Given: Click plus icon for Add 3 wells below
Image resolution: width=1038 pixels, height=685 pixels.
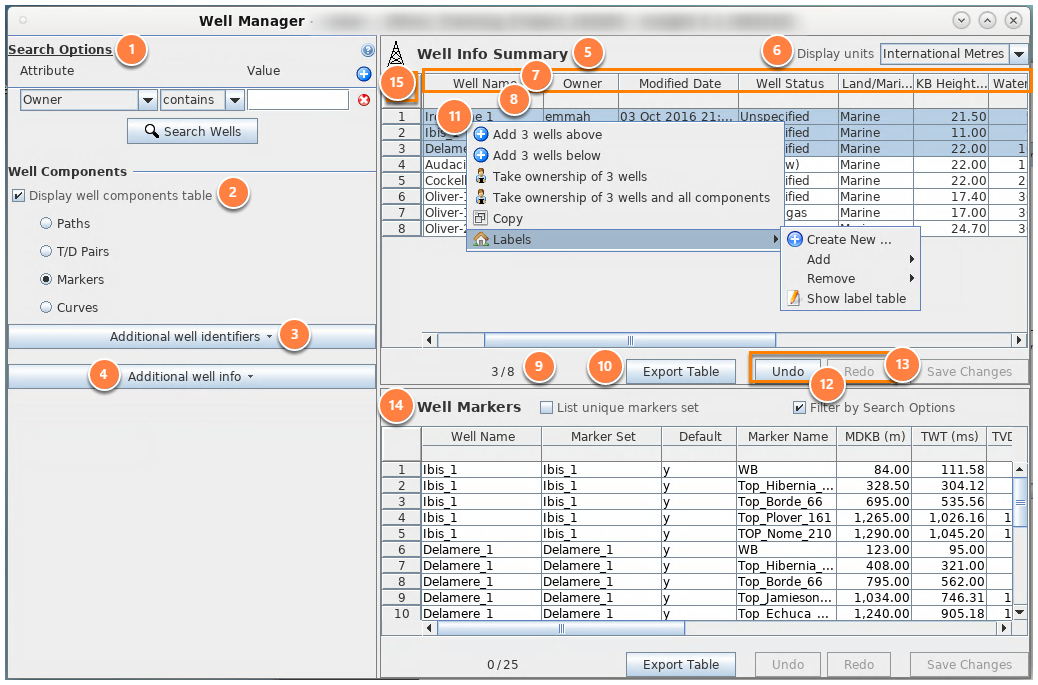Looking at the screenshot, I should click(481, 156).
